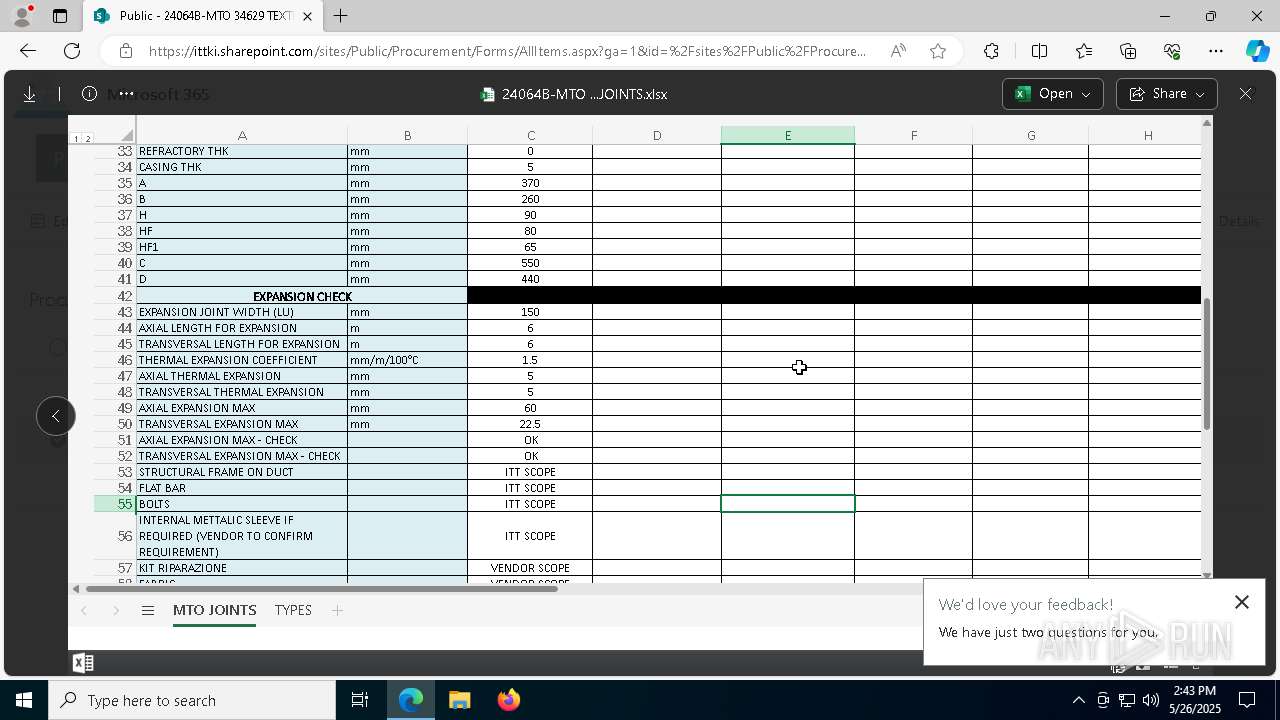Click the cell 'mm/m/100°C'

407,360
